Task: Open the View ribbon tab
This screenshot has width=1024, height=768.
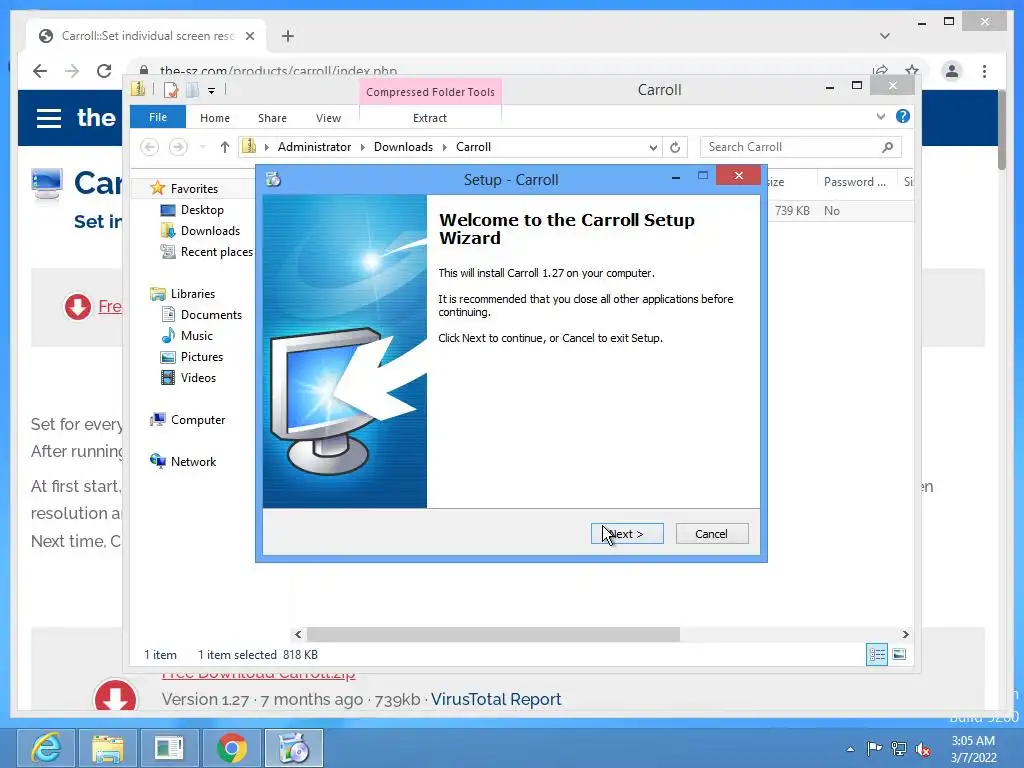Action: pyautogui.click(x=328, y=118)
